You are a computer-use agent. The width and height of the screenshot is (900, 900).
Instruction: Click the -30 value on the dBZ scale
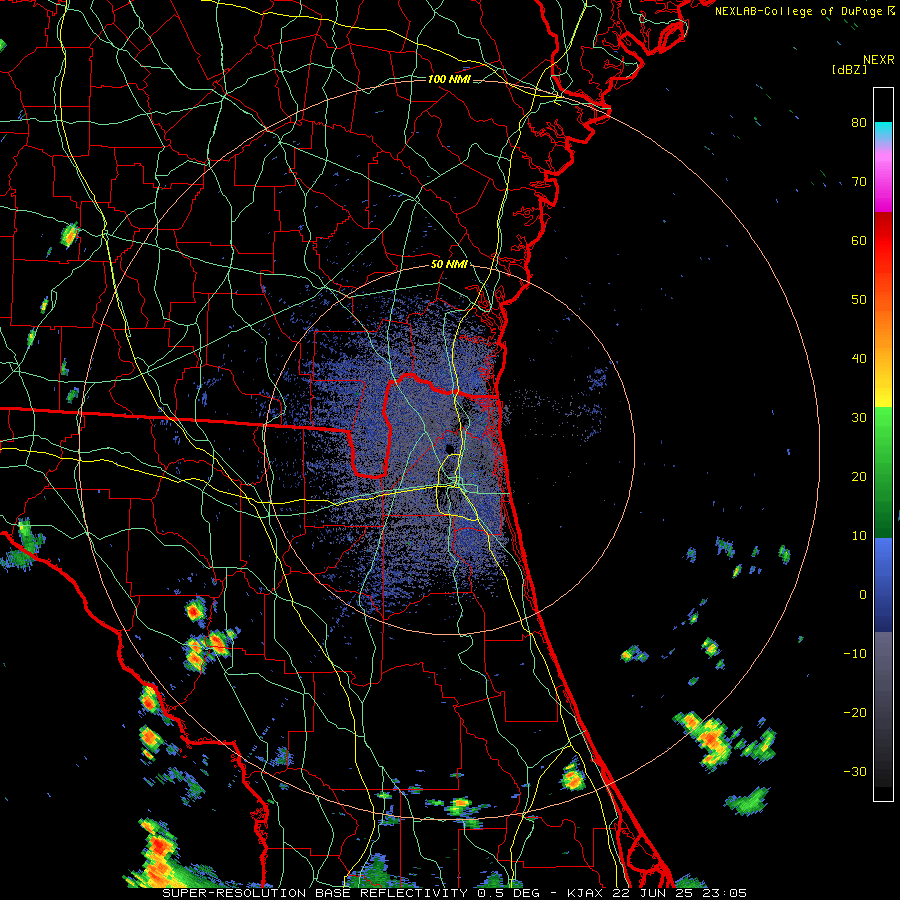click(x=855, y=771)
